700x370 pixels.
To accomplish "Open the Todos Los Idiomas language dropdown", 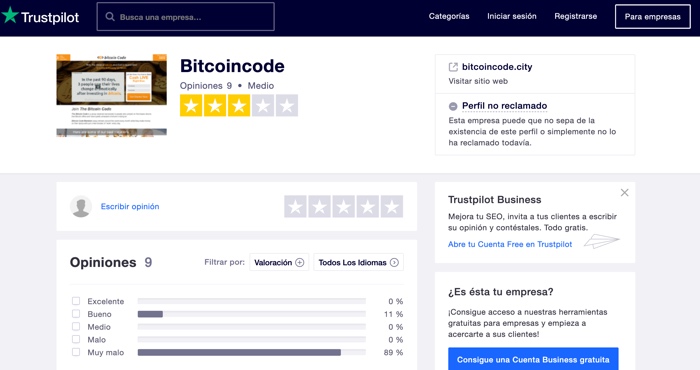I will click(358, 262).
